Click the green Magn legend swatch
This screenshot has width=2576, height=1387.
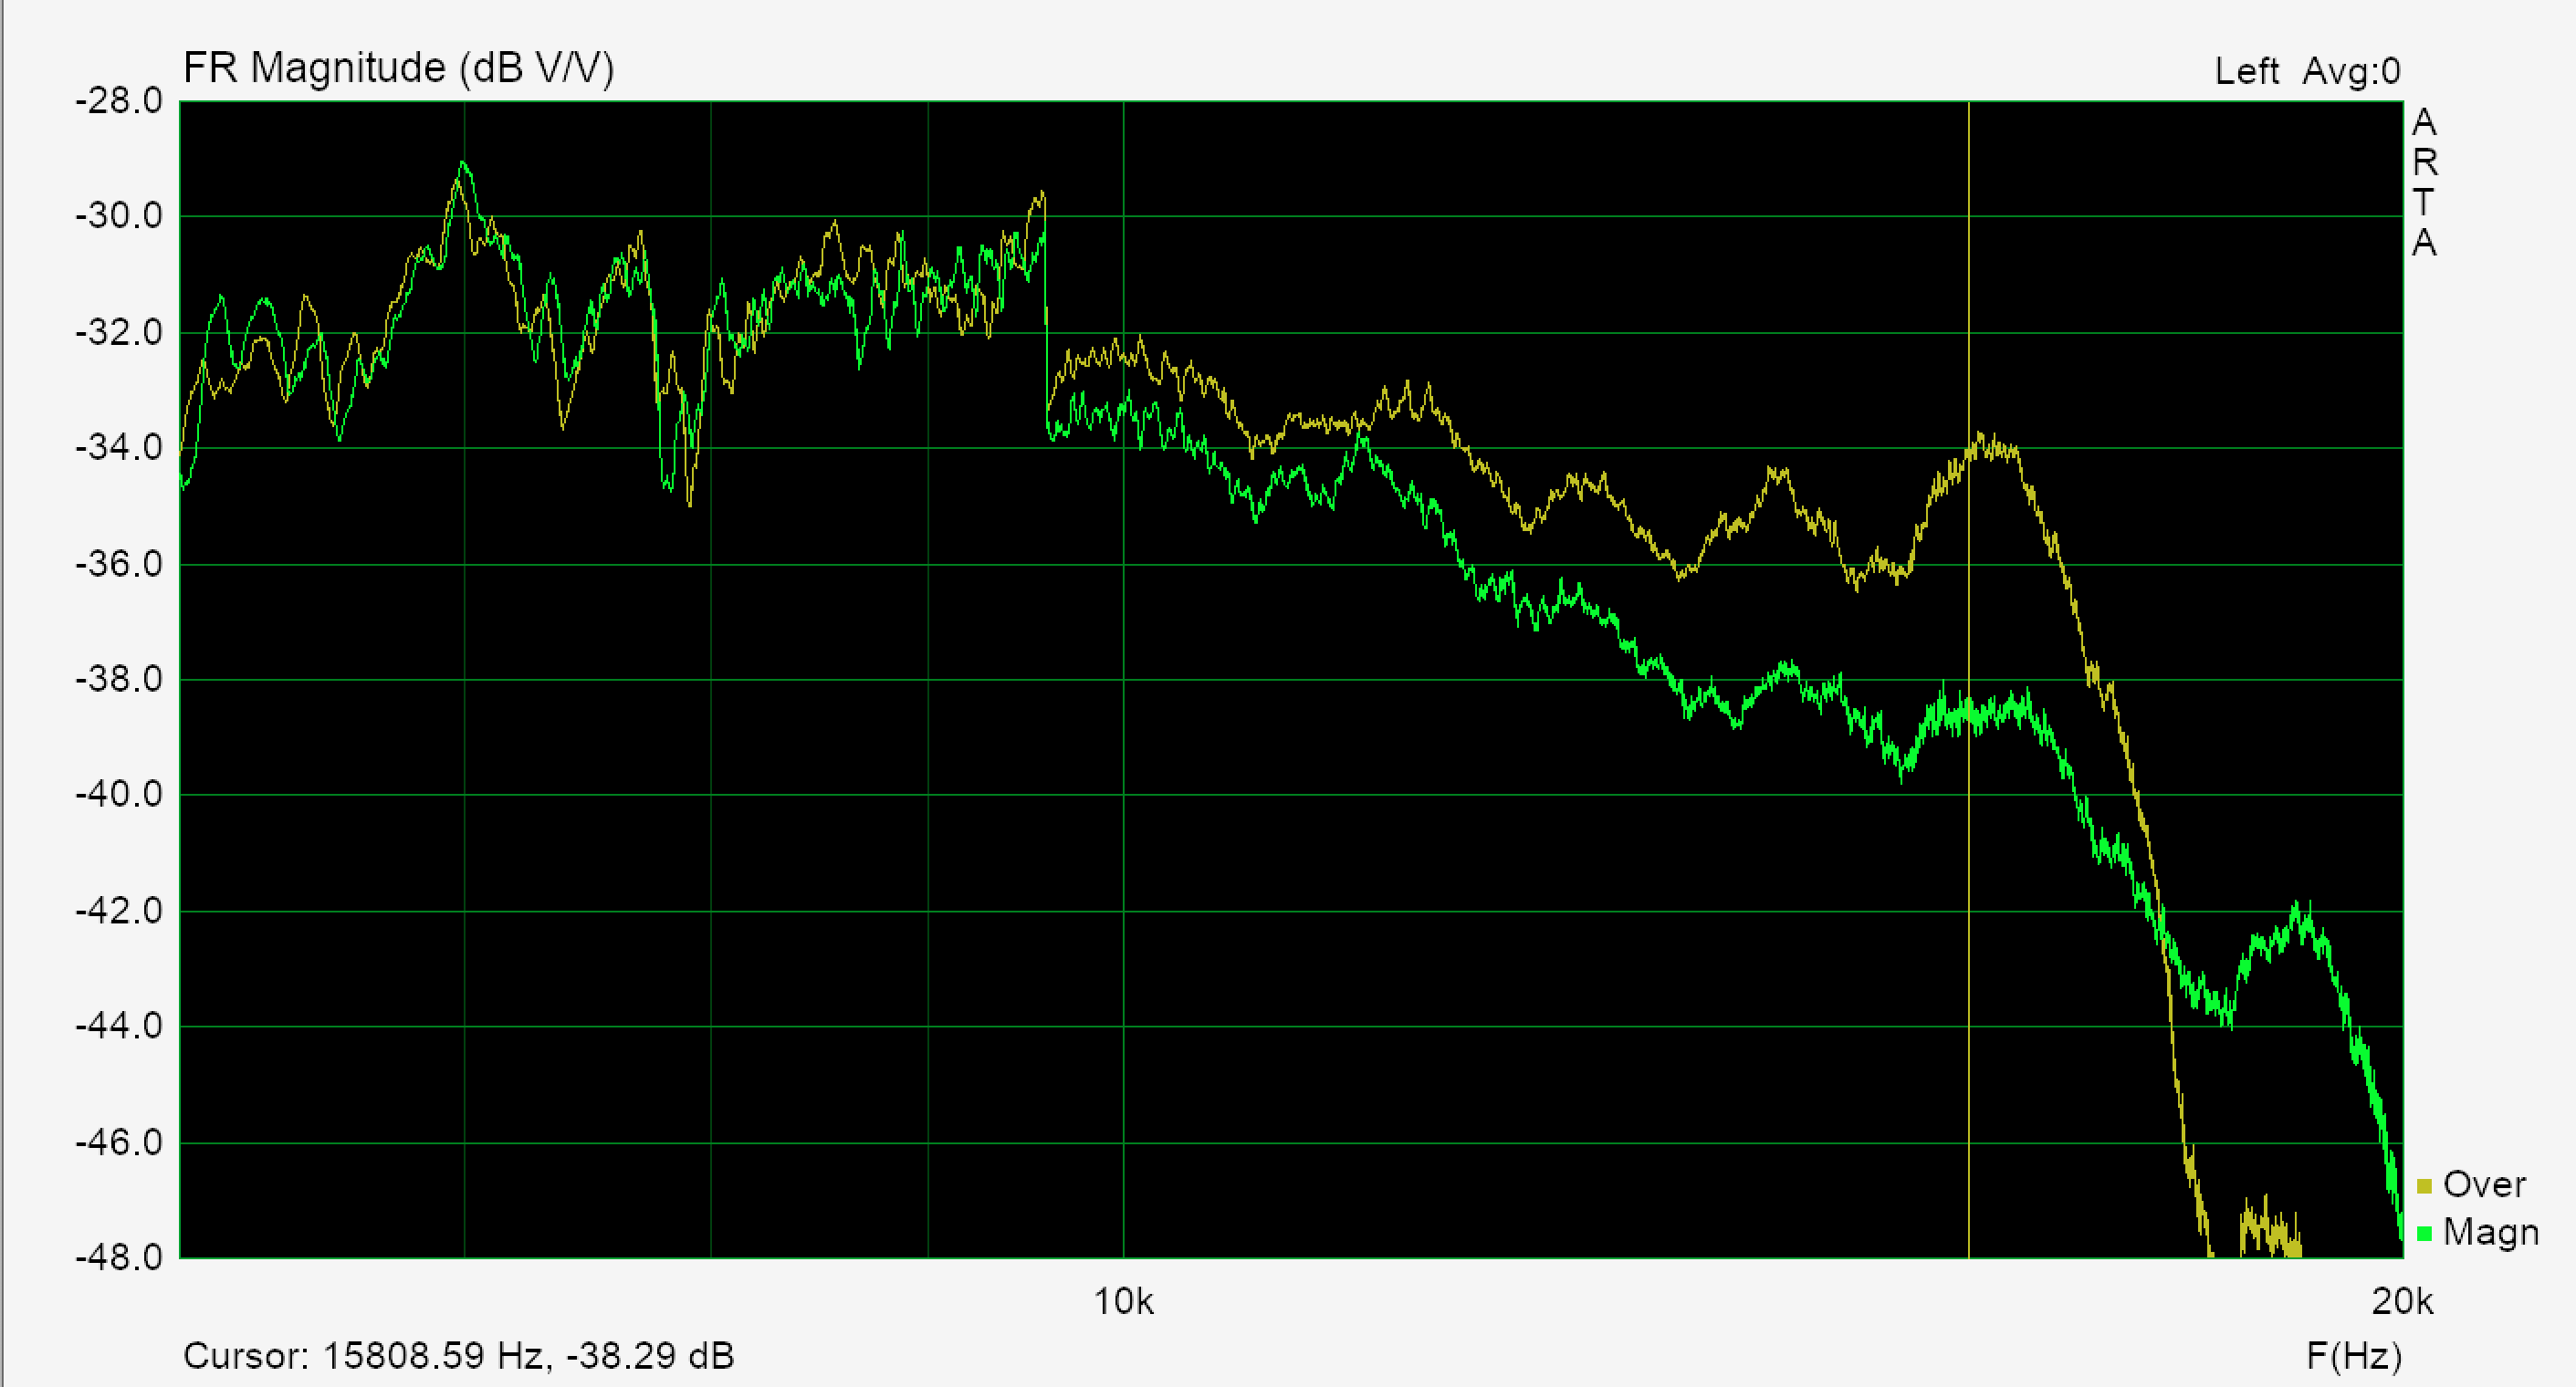pos(2424,1234)
